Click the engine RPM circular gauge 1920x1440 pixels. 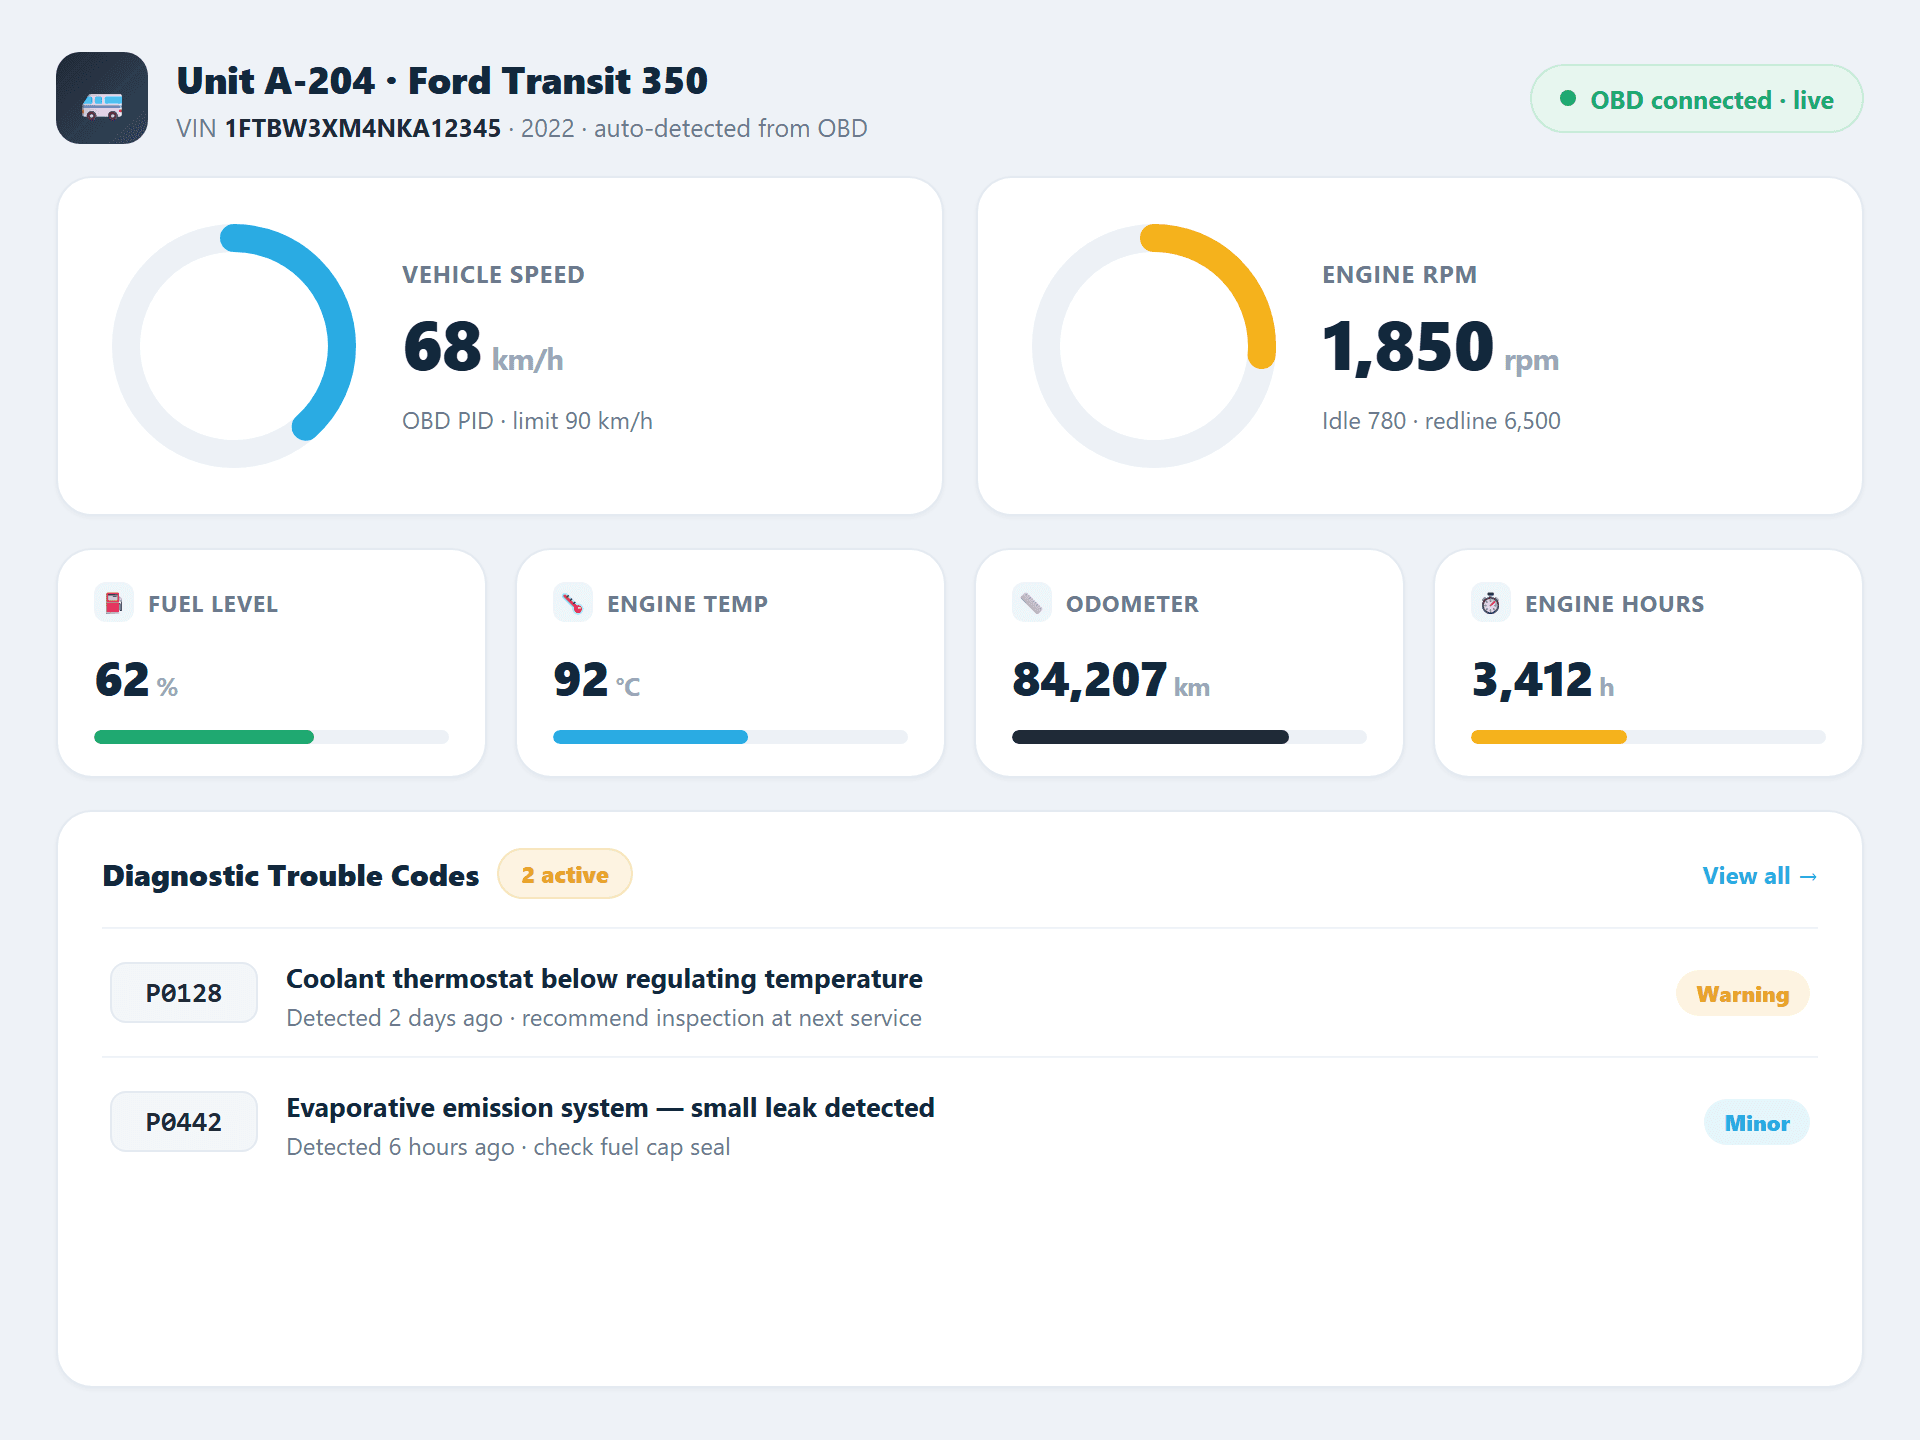(x=1154, y=346)
